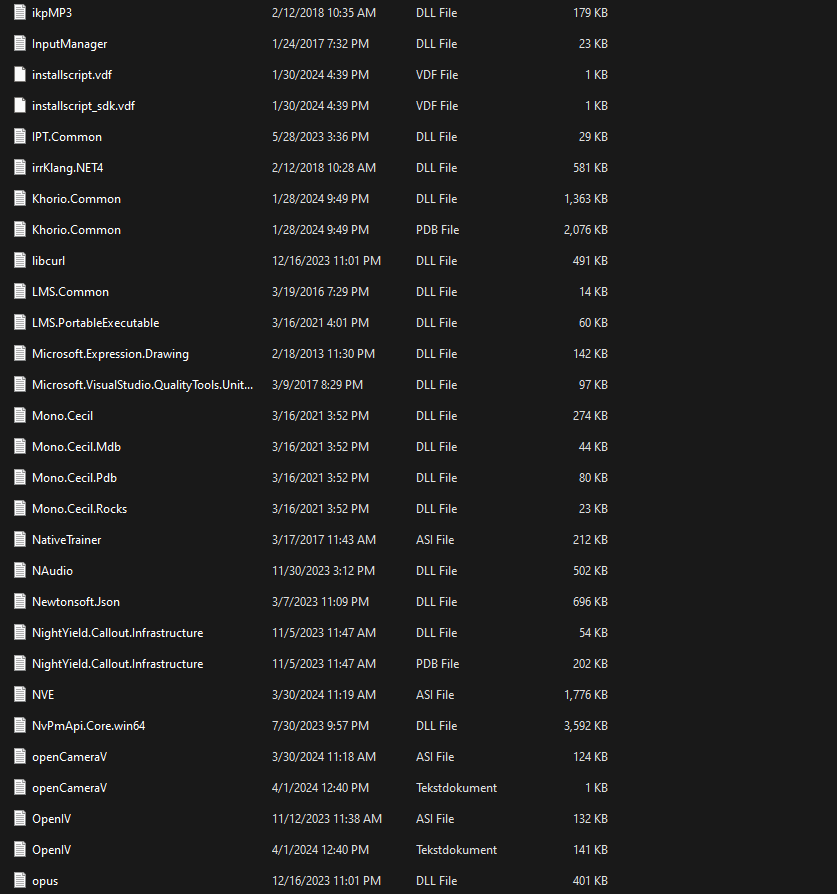
Task: Click the InputManager file icon
Action: click(20, 44)
